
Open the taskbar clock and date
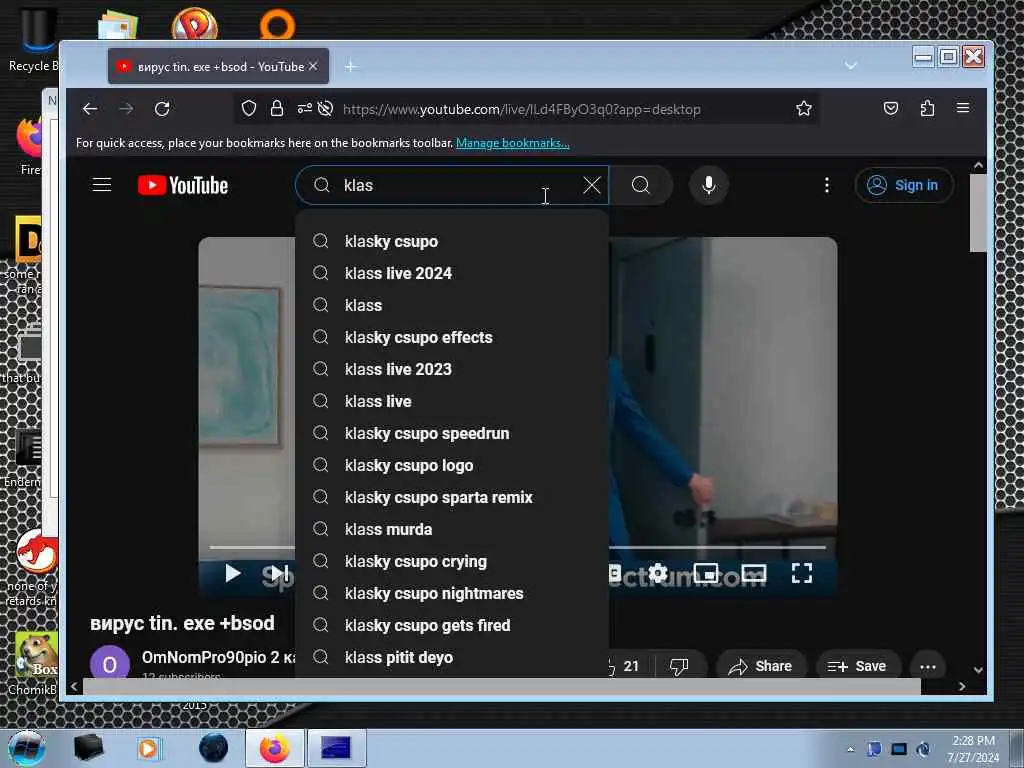(x=973, y=748)
